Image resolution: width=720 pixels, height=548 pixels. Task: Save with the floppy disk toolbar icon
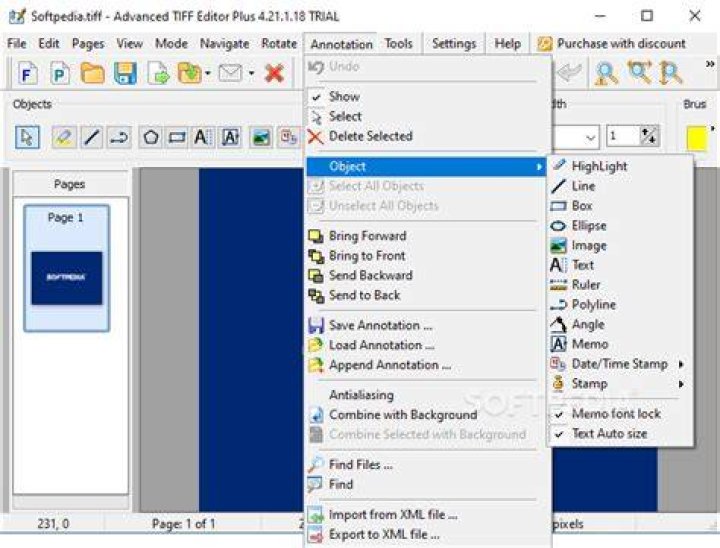[x=125, y=73]
